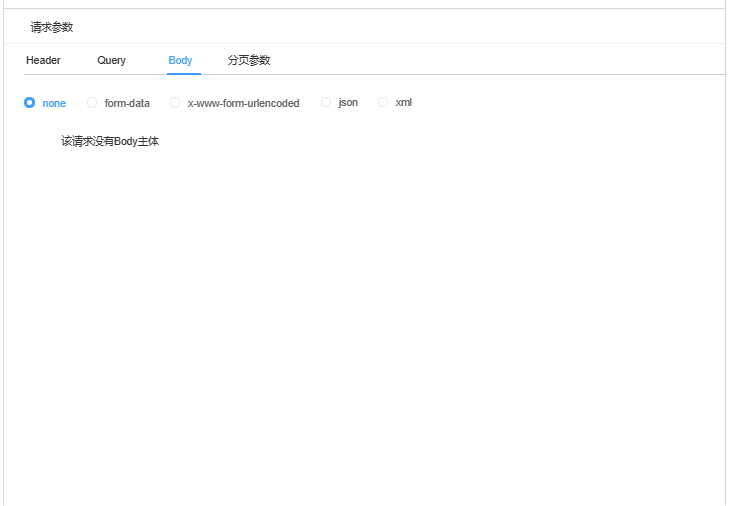
Task: Select the xml body type radio
Action: pyautogui.click(x=383, y=102)
